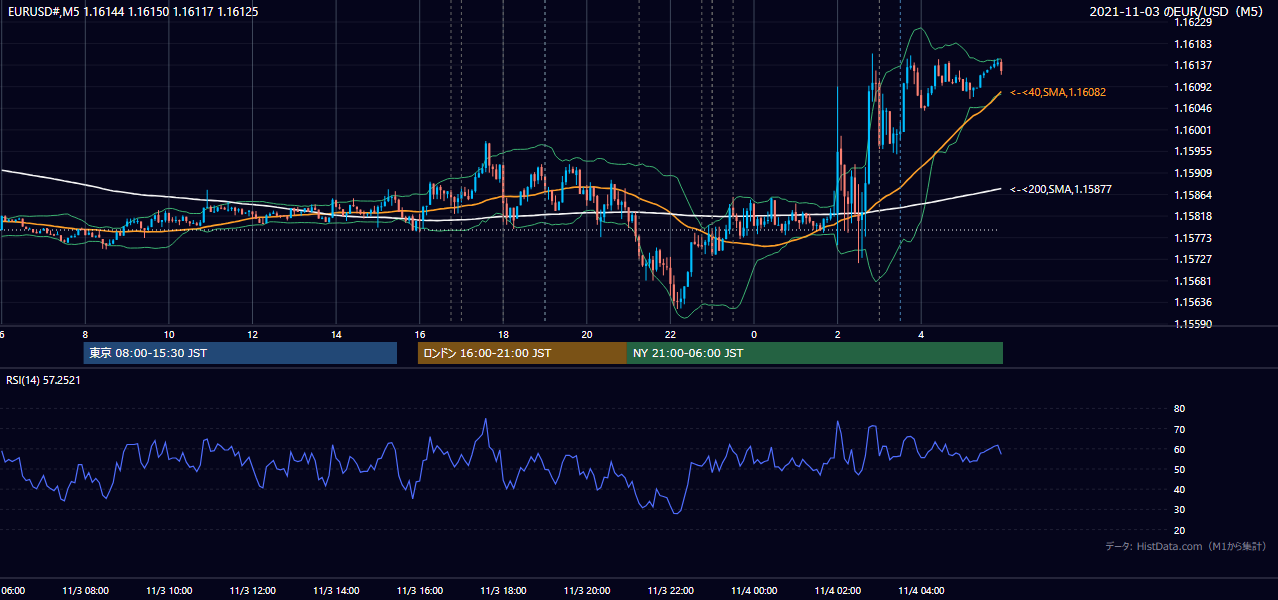This screenshot has height=600, width=1278.
Task: Click price axis value 1.16183
Action: pyautogui.click(x=1192, y=44)
